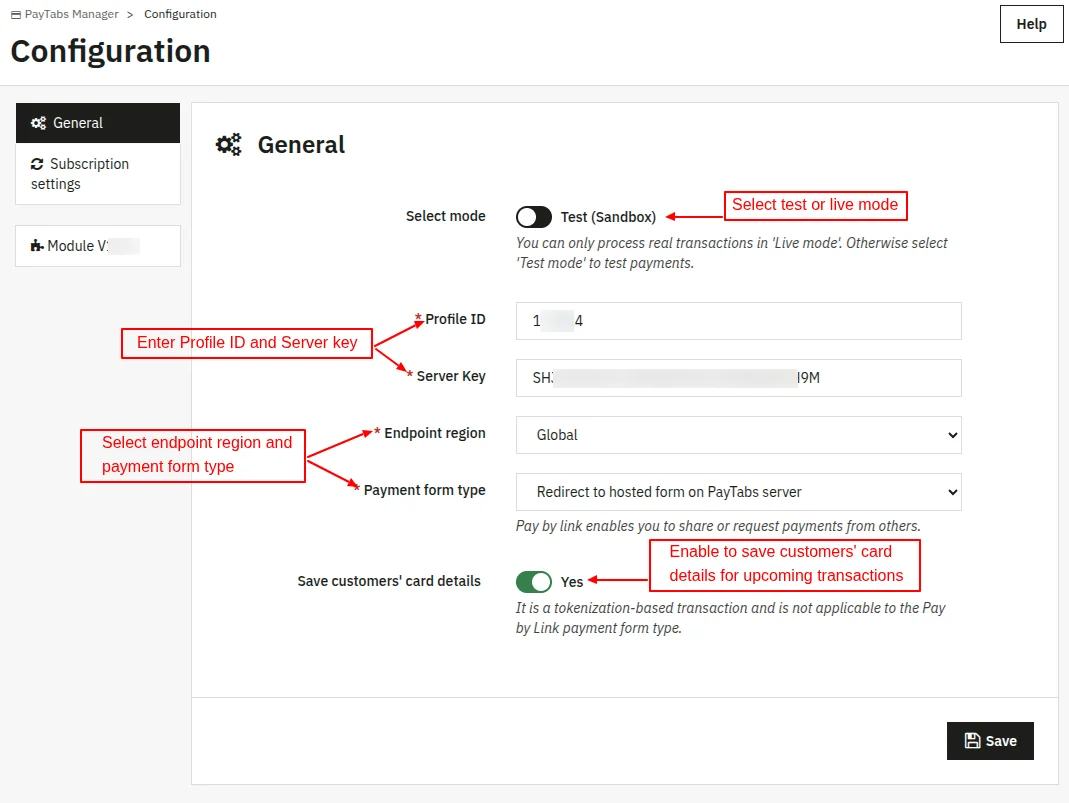Open the Module Version item
The width and height of the screenshot is (1069, 803).
coord(98,246)
